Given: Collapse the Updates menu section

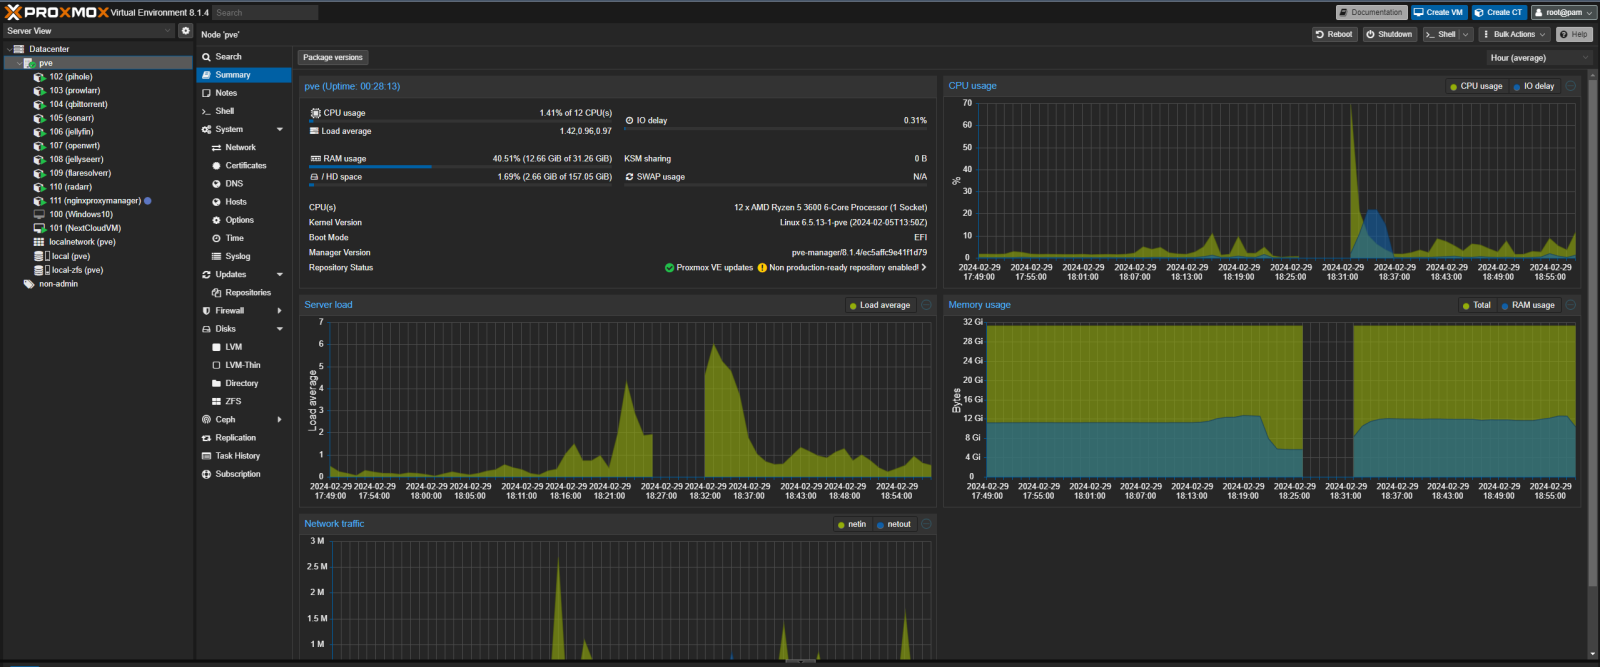Looking at the screenshot, I should coord(280,275).
